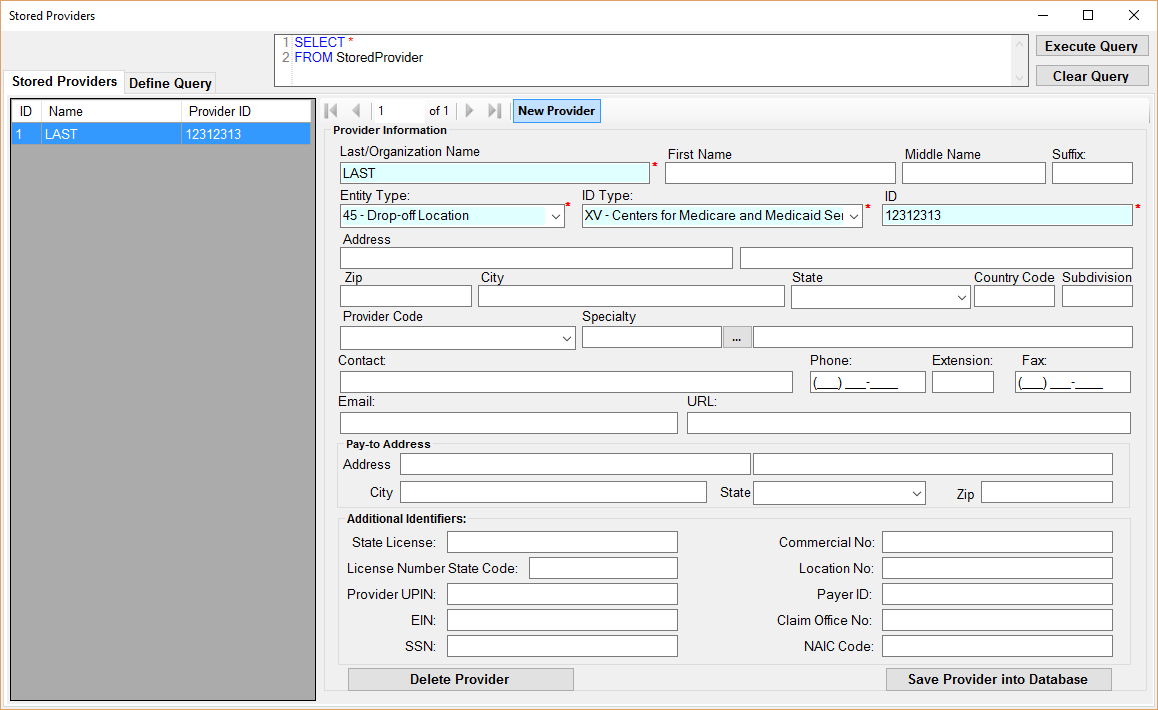1158x710 pixels.
Task: Go to the first record navigation arrow
Action: point(332,111)
